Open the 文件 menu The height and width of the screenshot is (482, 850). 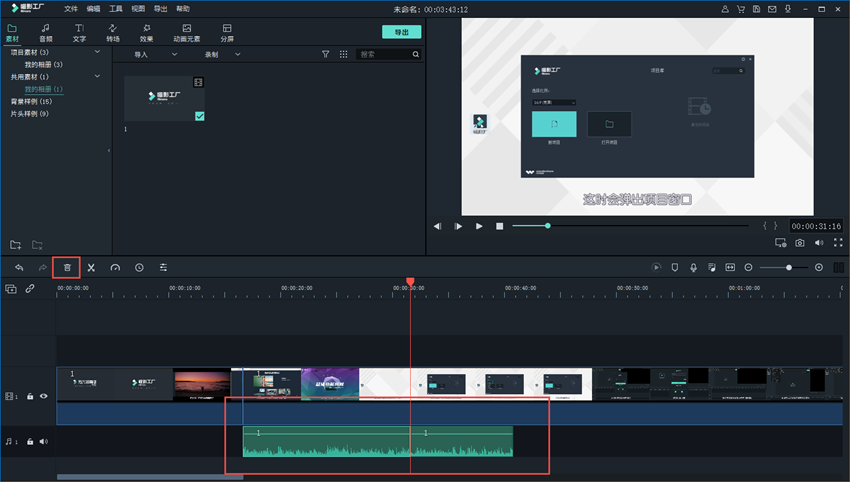click(x=71, y=8)
